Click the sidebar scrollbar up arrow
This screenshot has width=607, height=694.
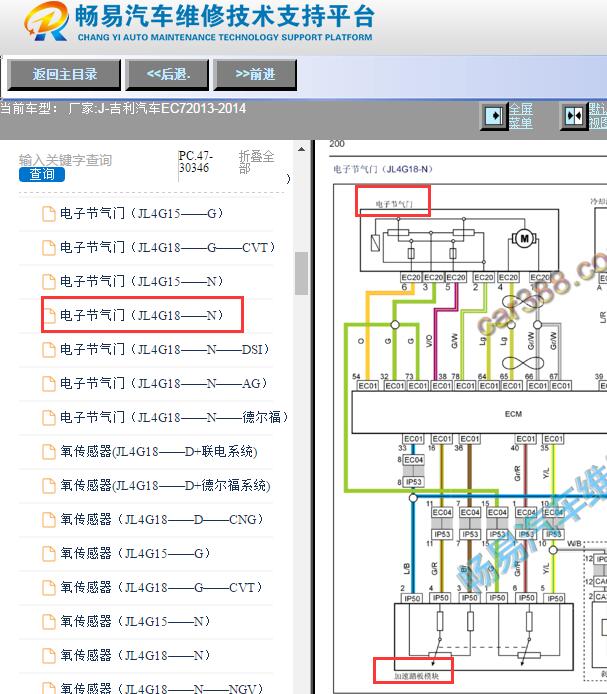click(x=302, y=150)
